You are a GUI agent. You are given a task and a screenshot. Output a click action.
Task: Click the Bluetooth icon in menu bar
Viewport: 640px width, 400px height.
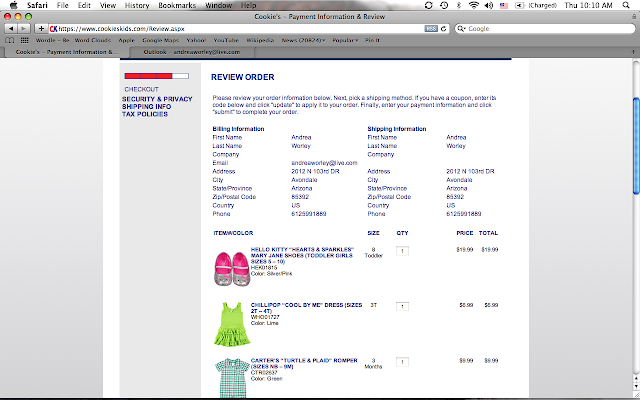[459, 5]
